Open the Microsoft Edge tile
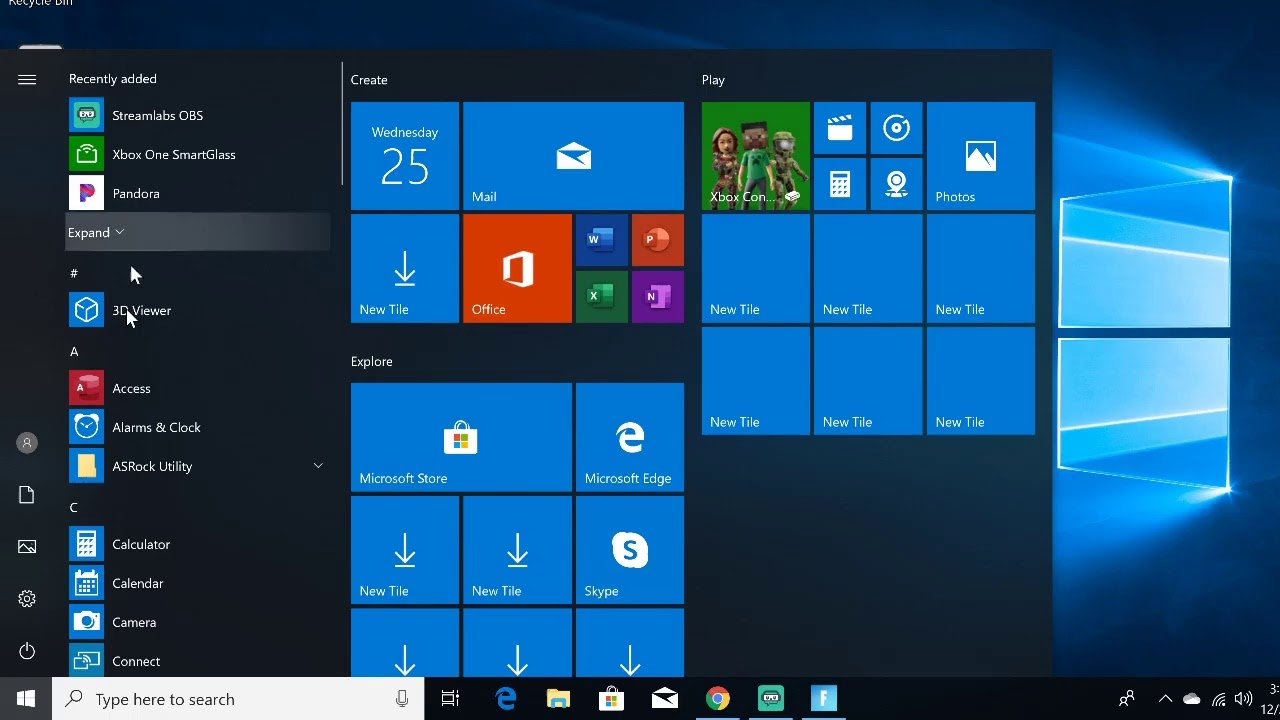 point(630,437)
